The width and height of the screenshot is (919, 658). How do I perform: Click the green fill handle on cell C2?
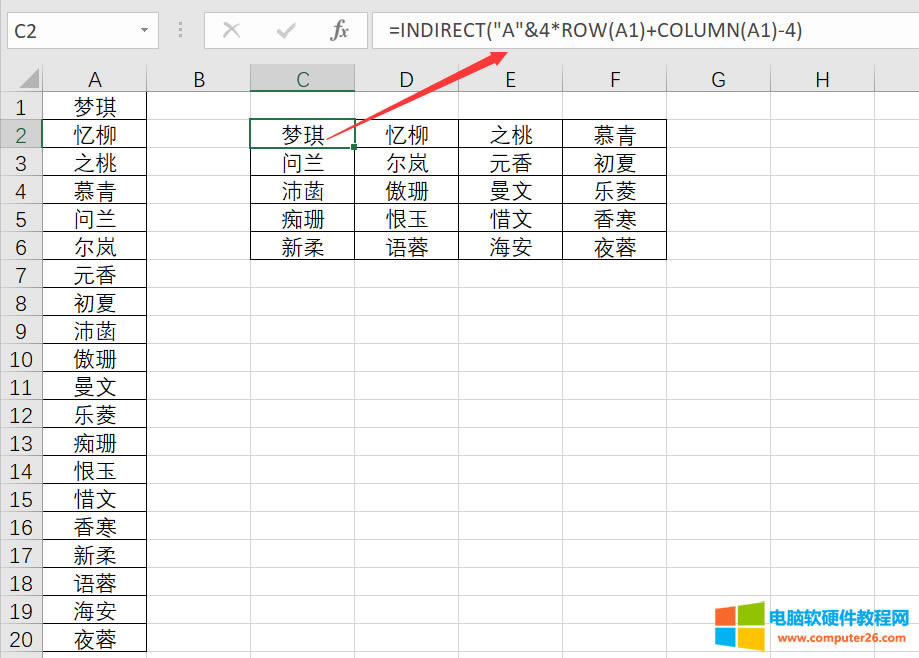(x=353, y=146)
